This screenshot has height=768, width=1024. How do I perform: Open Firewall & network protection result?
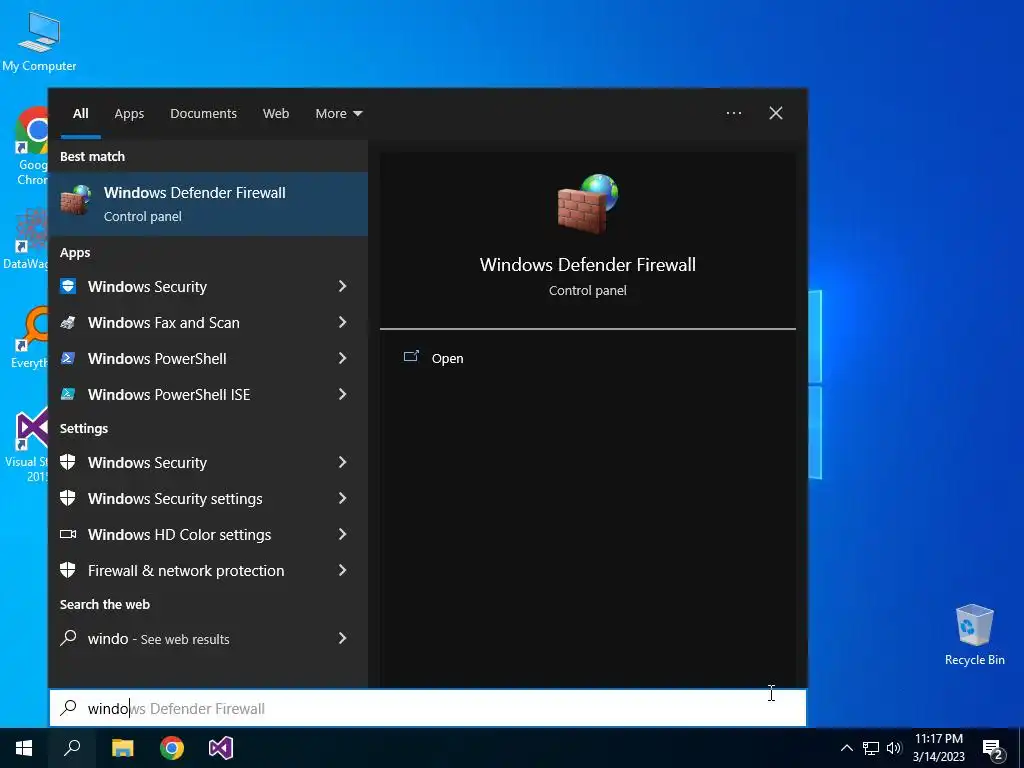(x=208, y=570)
